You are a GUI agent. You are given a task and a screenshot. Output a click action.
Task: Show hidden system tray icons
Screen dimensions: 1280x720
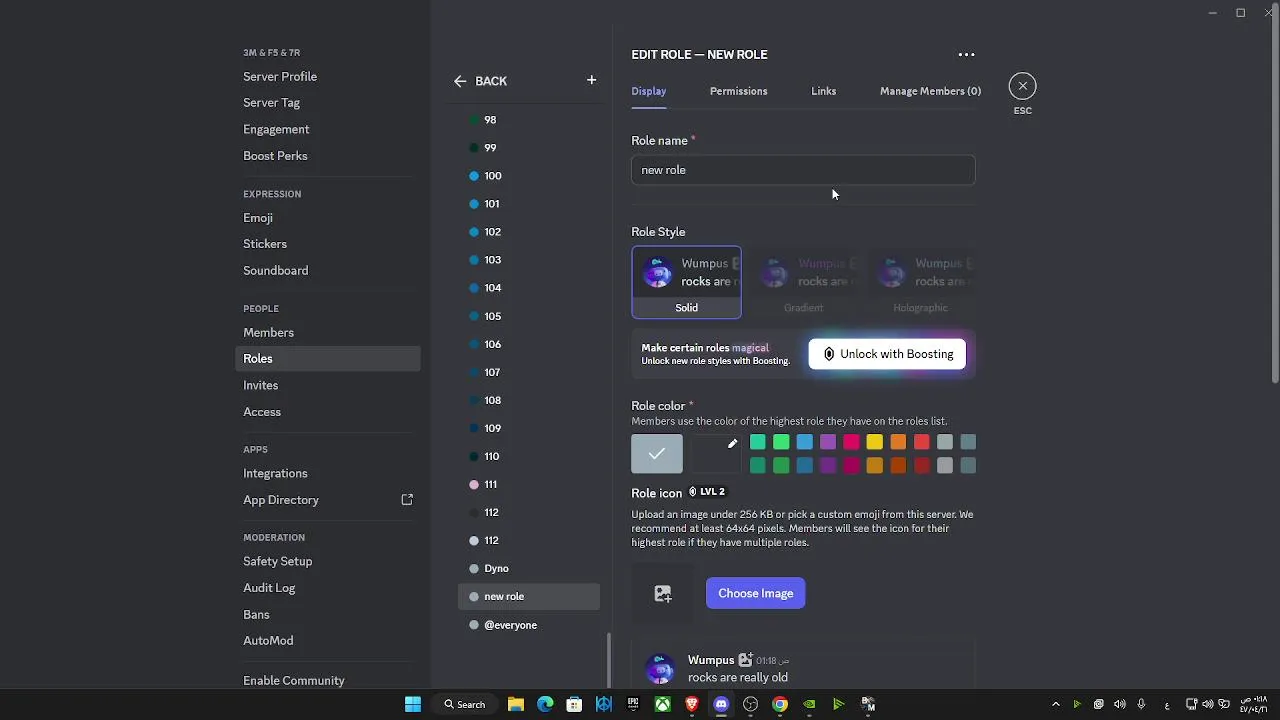[x=1055, y=704]
